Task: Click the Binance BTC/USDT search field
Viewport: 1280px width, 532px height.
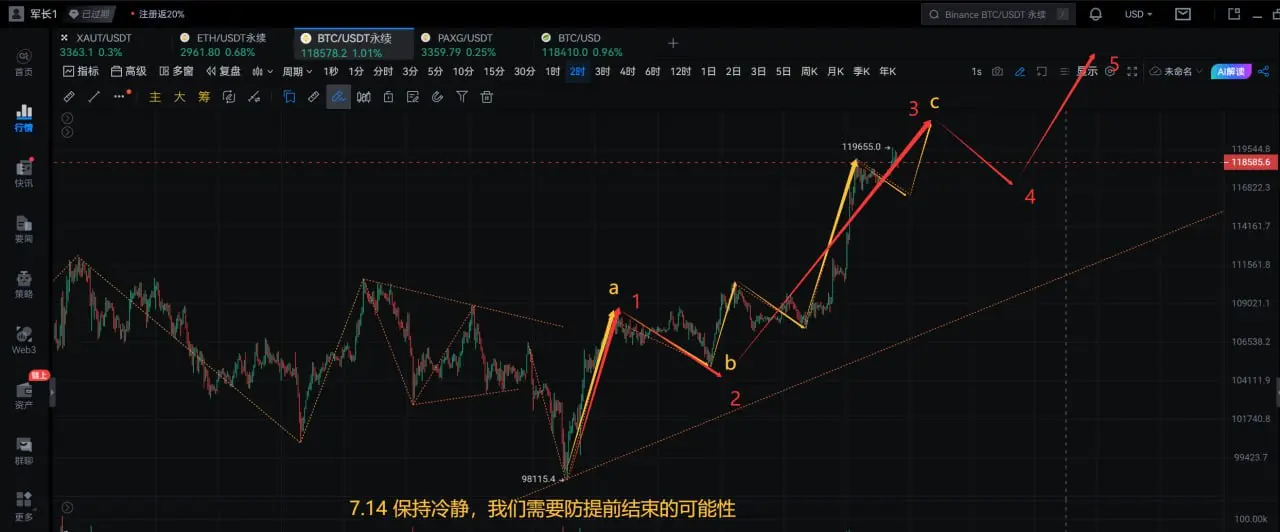Action: (x=998, y=14)
